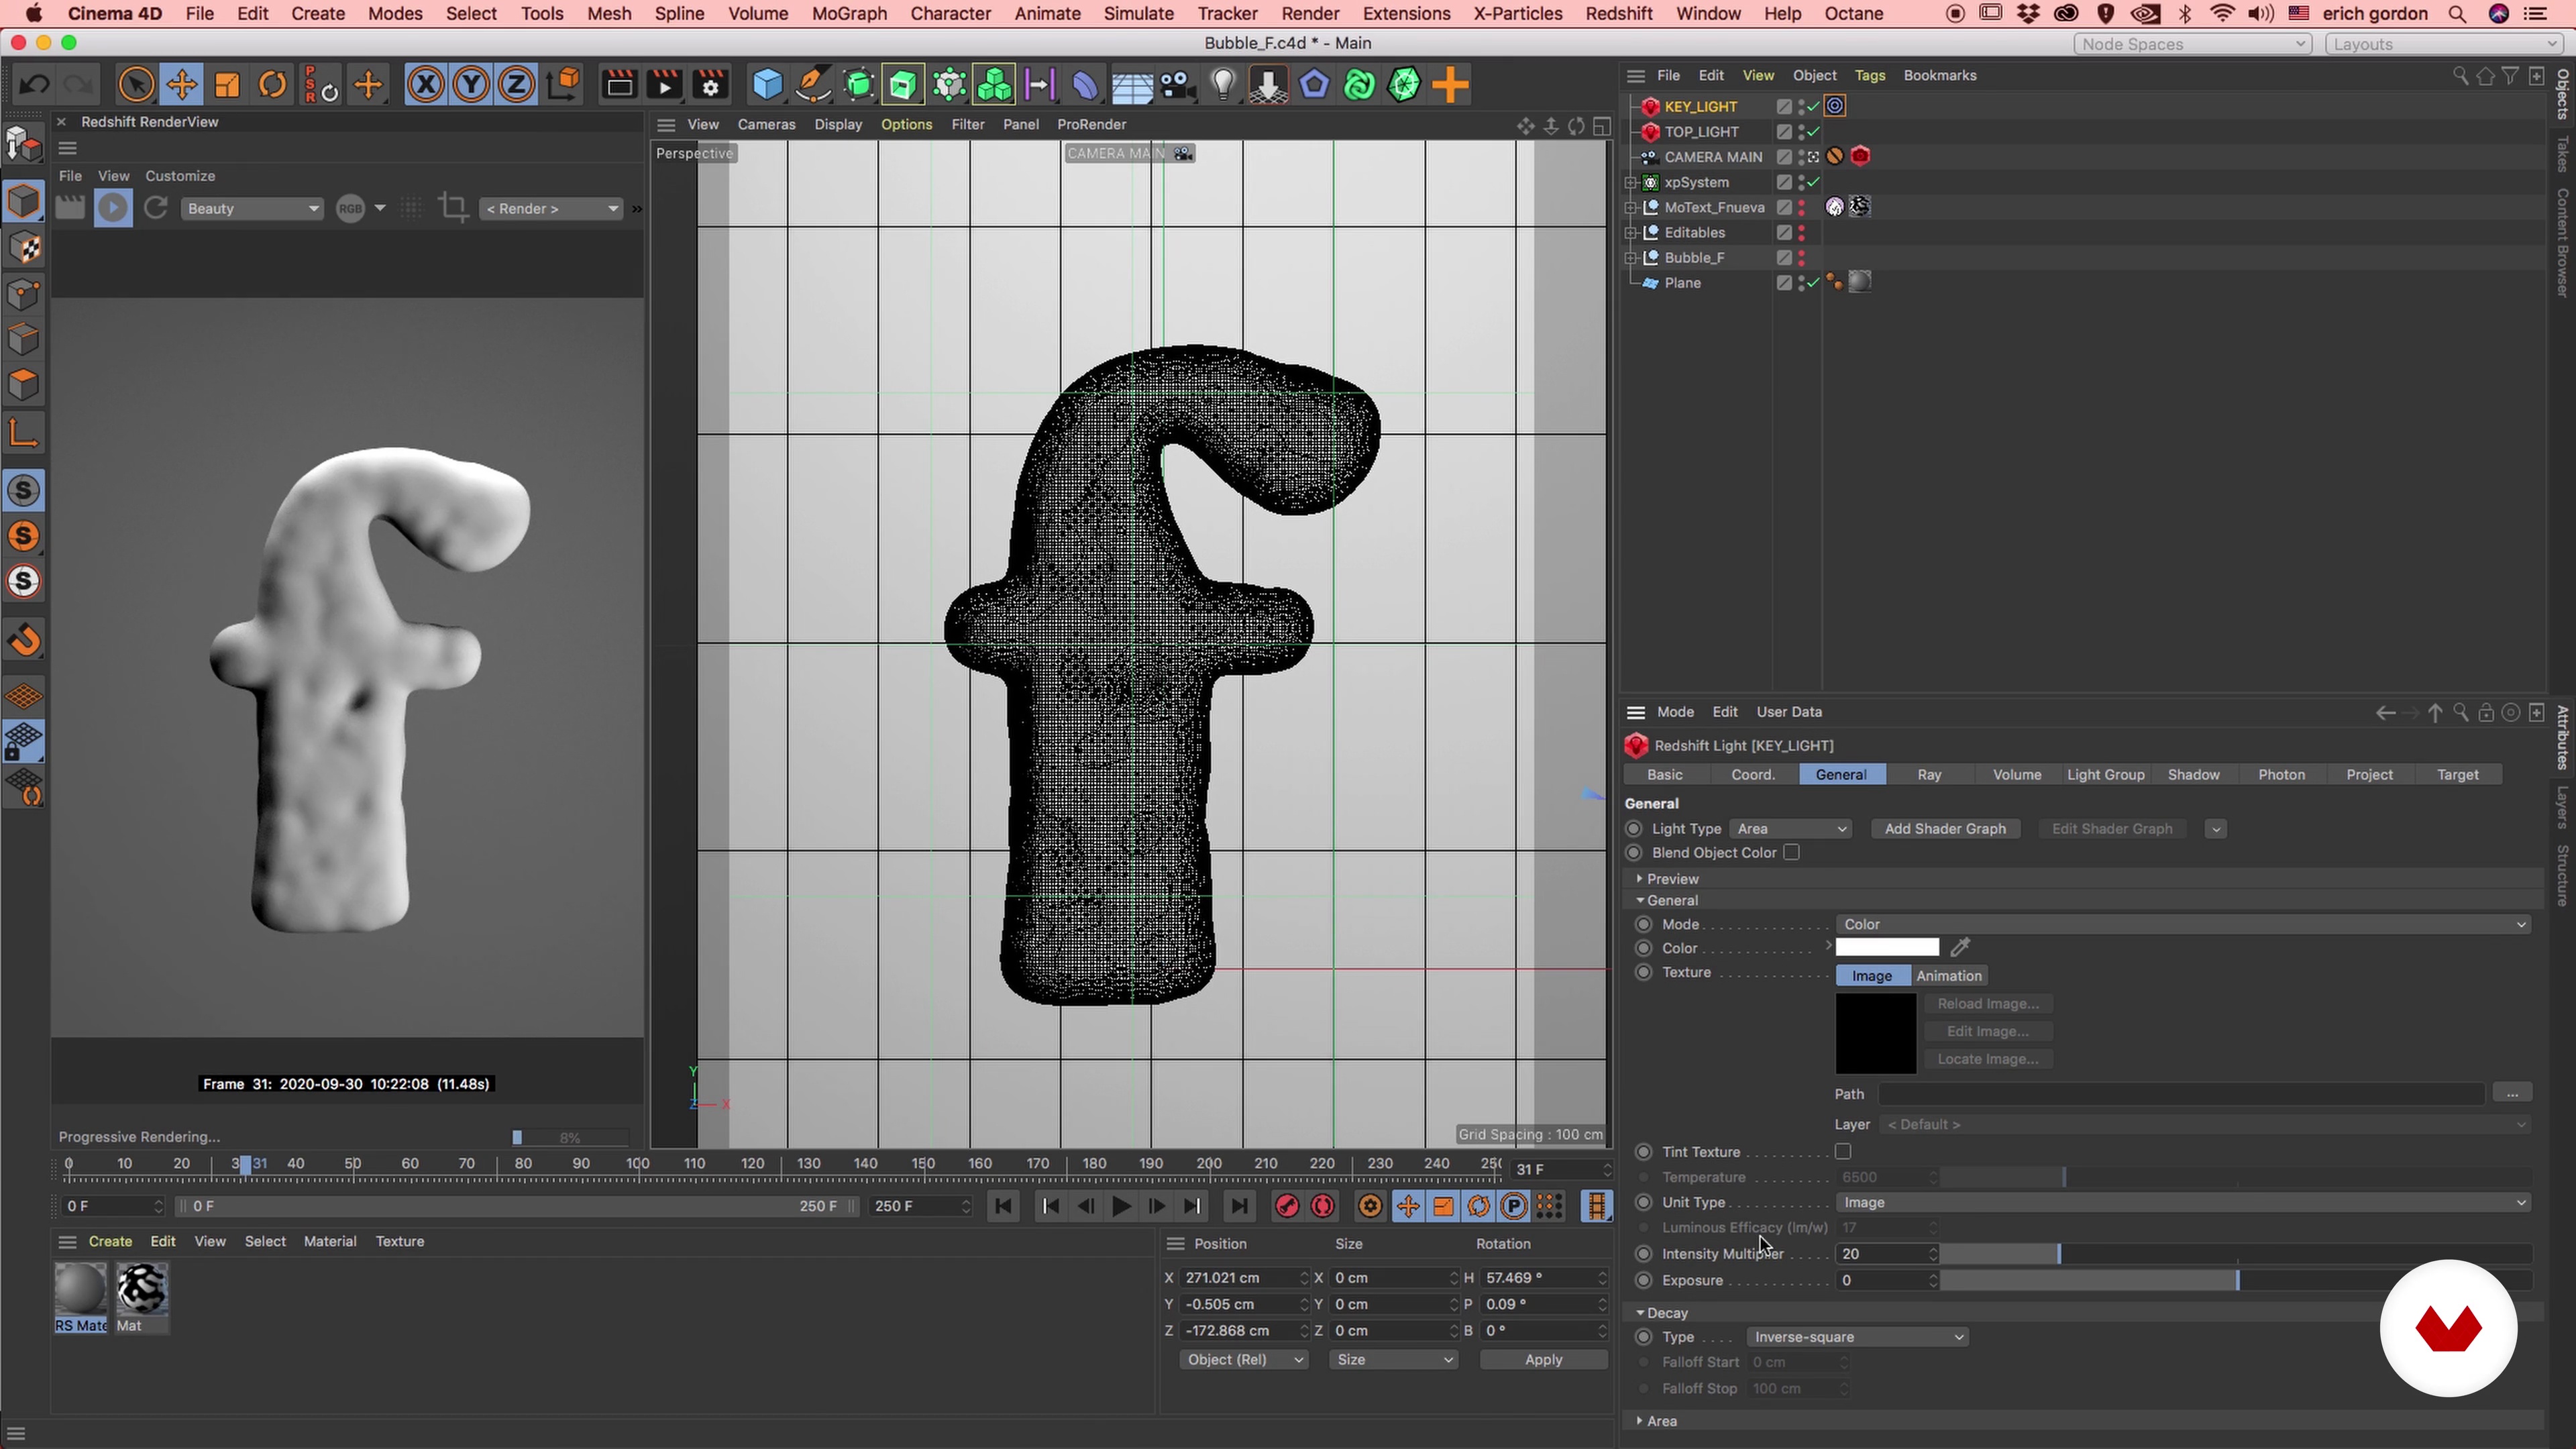
Task: Start Redshift RenderView IPR play button
Action: click(113, 208)
